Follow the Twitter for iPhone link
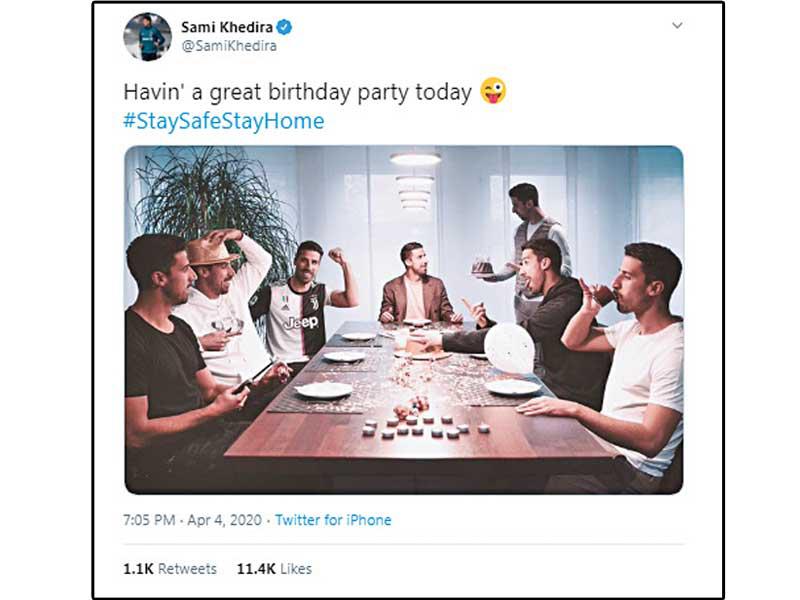The height and width of the screenshot is (600, 800). [333, 520]
